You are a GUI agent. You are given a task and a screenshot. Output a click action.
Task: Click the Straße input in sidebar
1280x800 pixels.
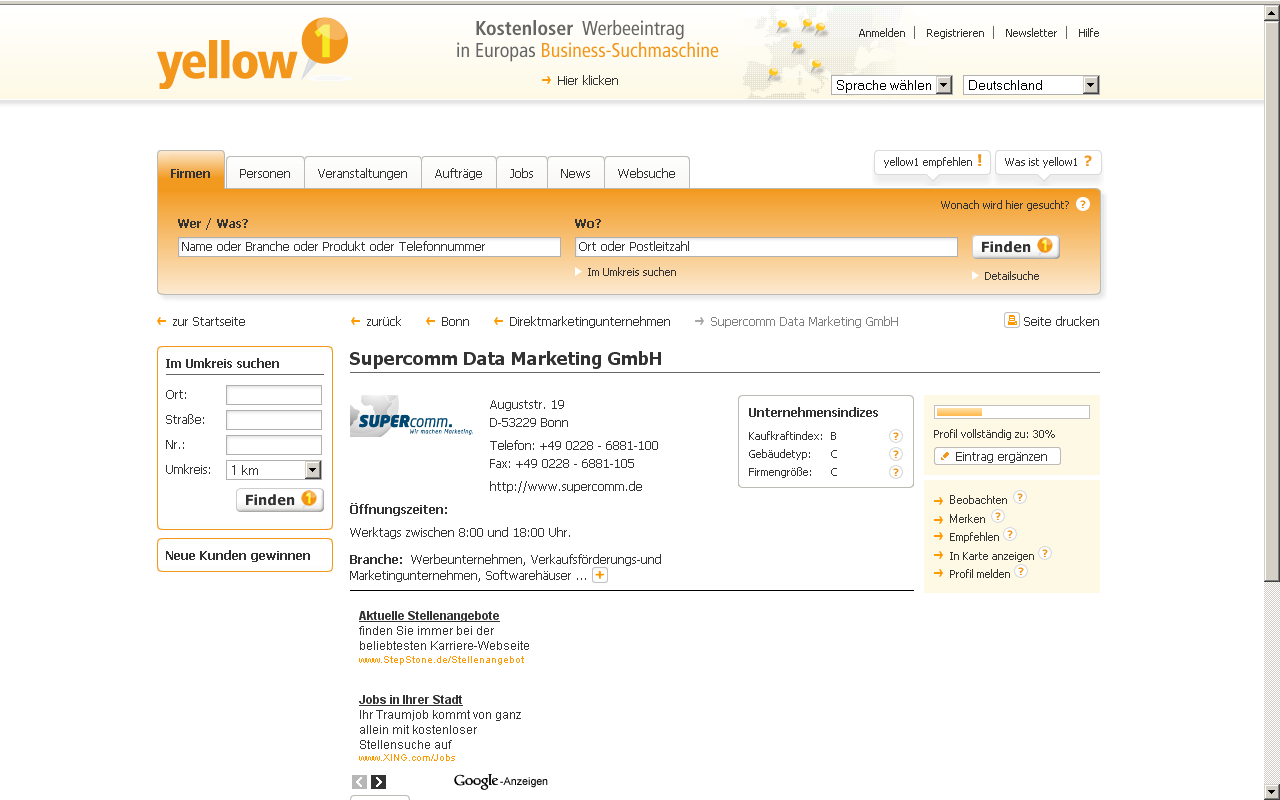pos(274,420)
